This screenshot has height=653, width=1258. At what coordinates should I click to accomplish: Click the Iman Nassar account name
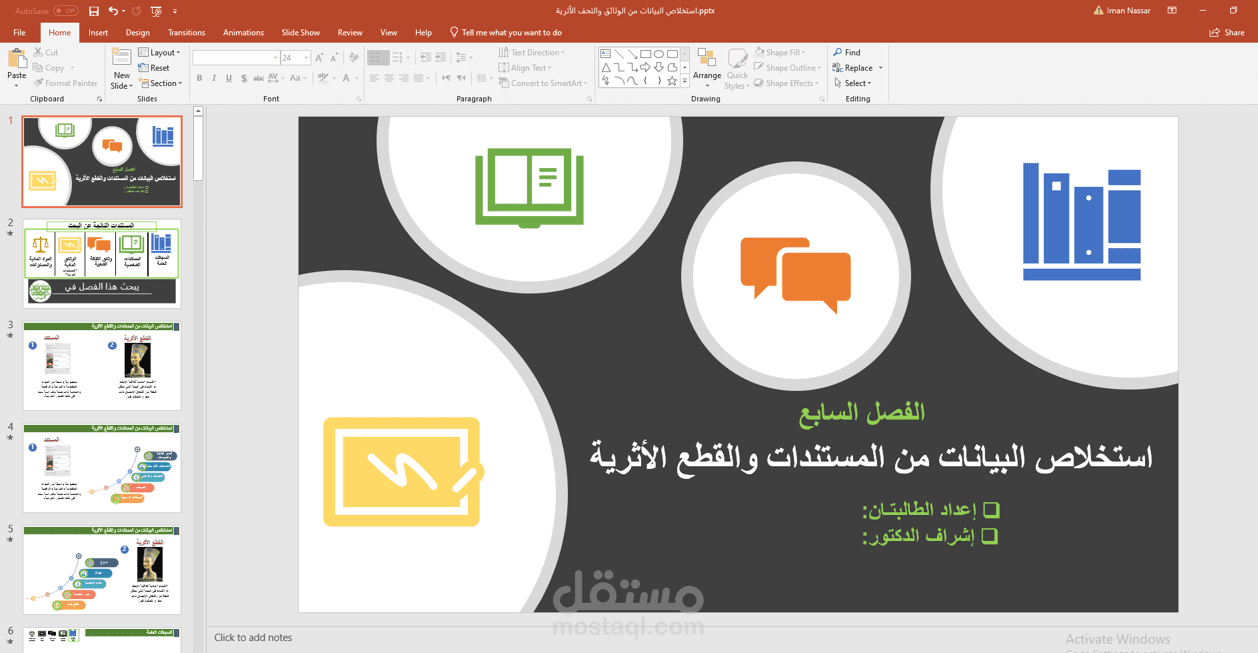tap(1128, 11)
